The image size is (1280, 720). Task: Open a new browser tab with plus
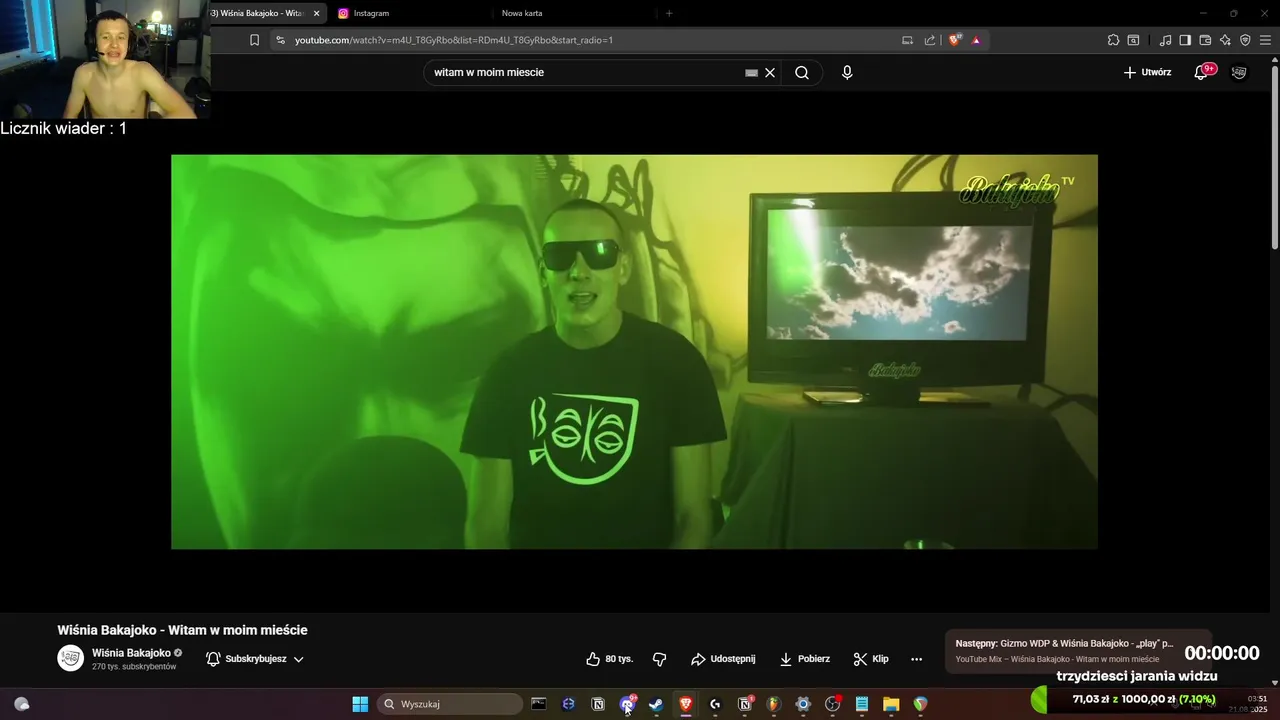(669, 13)
